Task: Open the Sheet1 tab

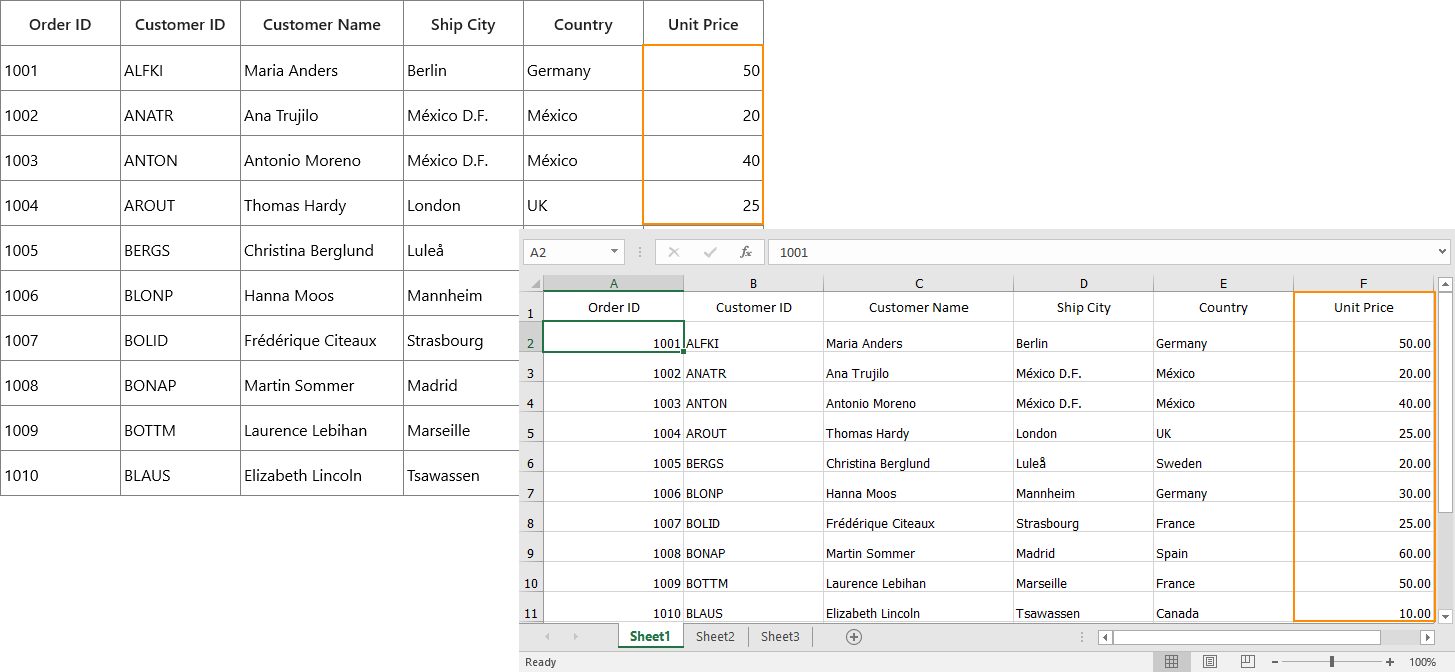Action: click(650, 636)
